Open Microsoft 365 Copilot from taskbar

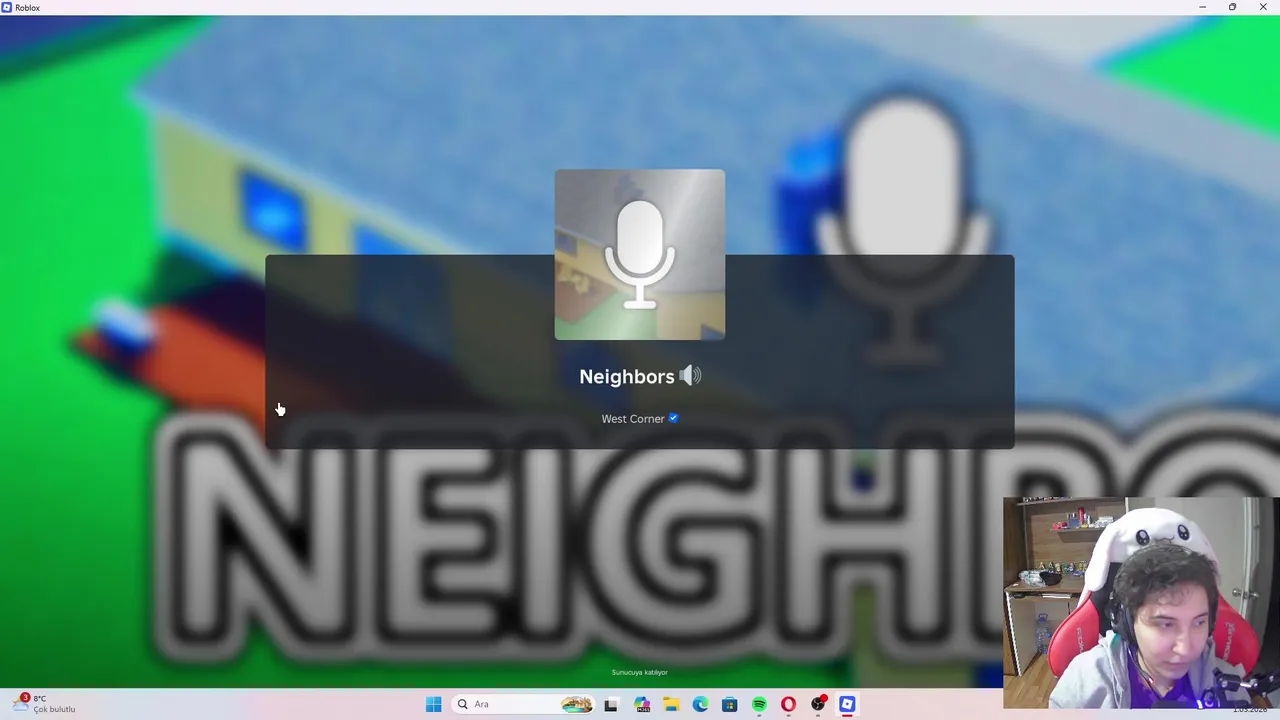pyautogui.click(x=642, y=704)
